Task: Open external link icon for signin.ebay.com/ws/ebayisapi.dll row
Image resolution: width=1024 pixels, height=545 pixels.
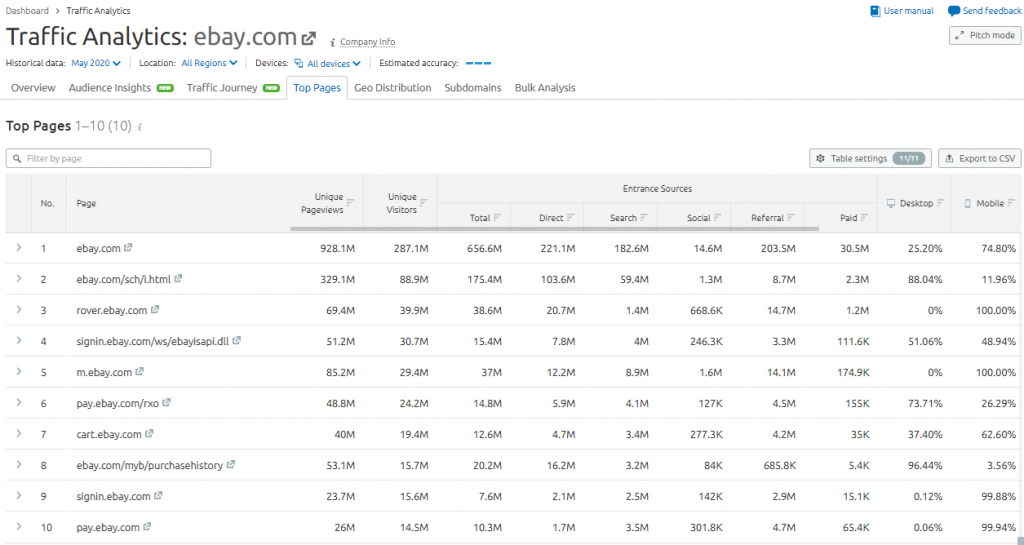Action: 236,341
